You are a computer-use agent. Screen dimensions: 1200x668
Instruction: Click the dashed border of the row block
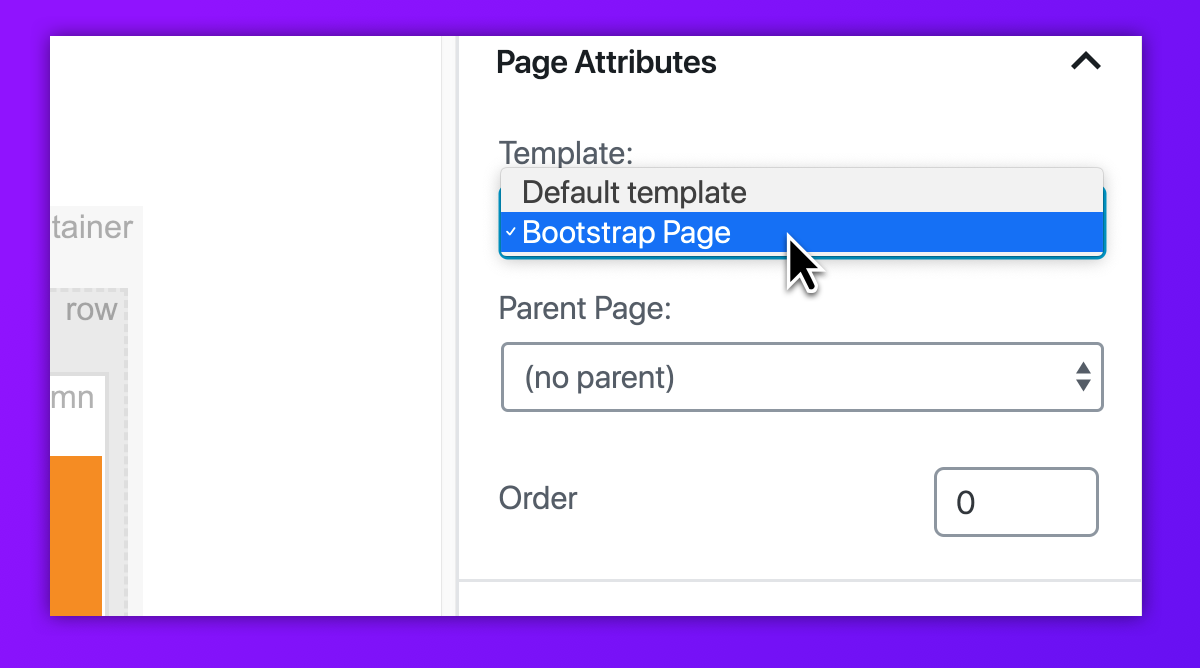126,450
